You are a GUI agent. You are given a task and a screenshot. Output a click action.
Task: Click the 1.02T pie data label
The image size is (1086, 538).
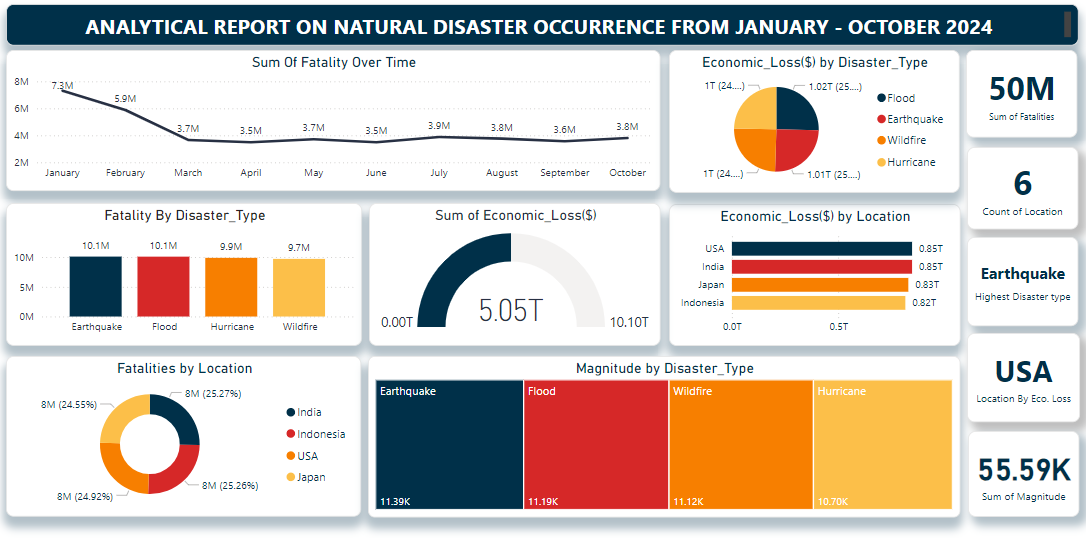tap(835, 87)
